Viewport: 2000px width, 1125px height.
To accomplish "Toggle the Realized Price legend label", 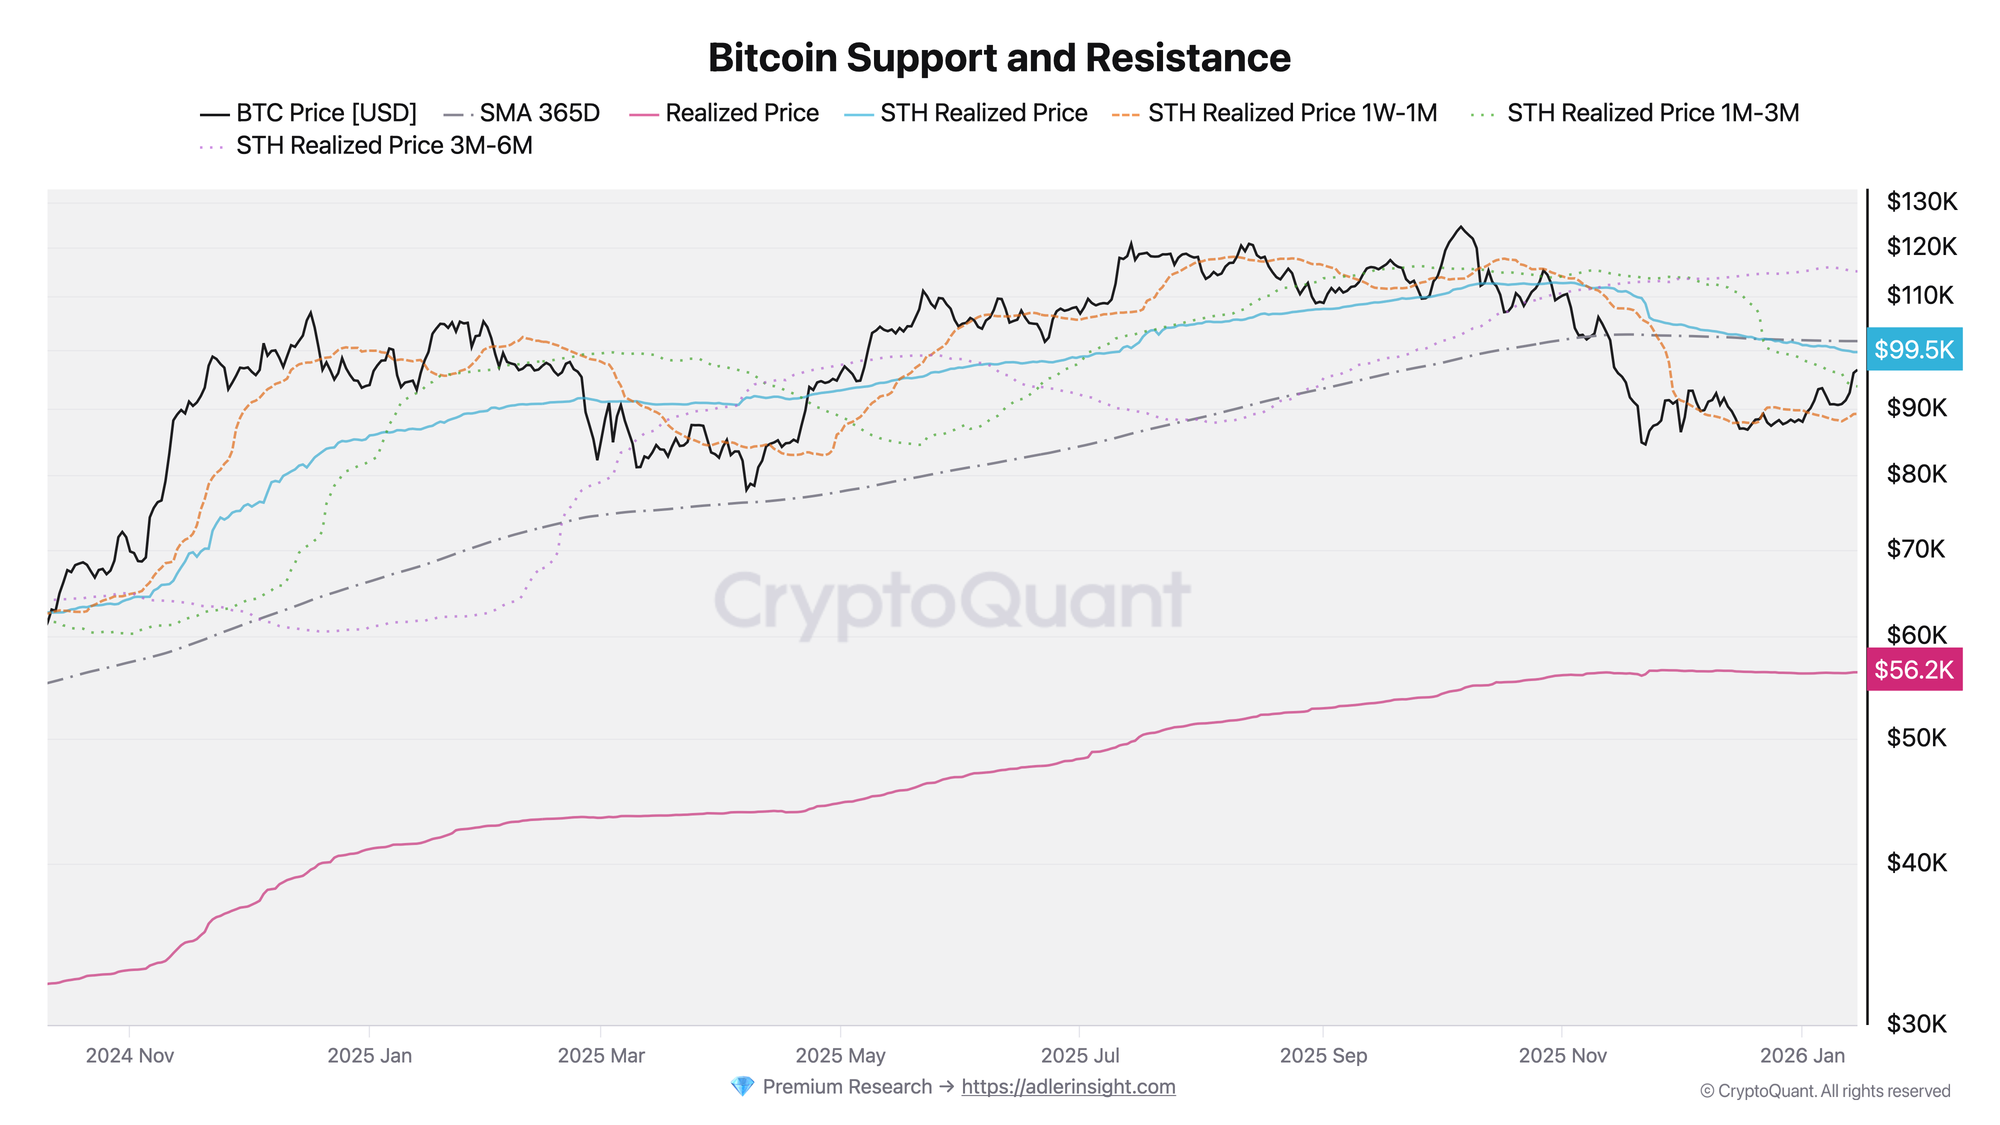I will click(741, 114).
